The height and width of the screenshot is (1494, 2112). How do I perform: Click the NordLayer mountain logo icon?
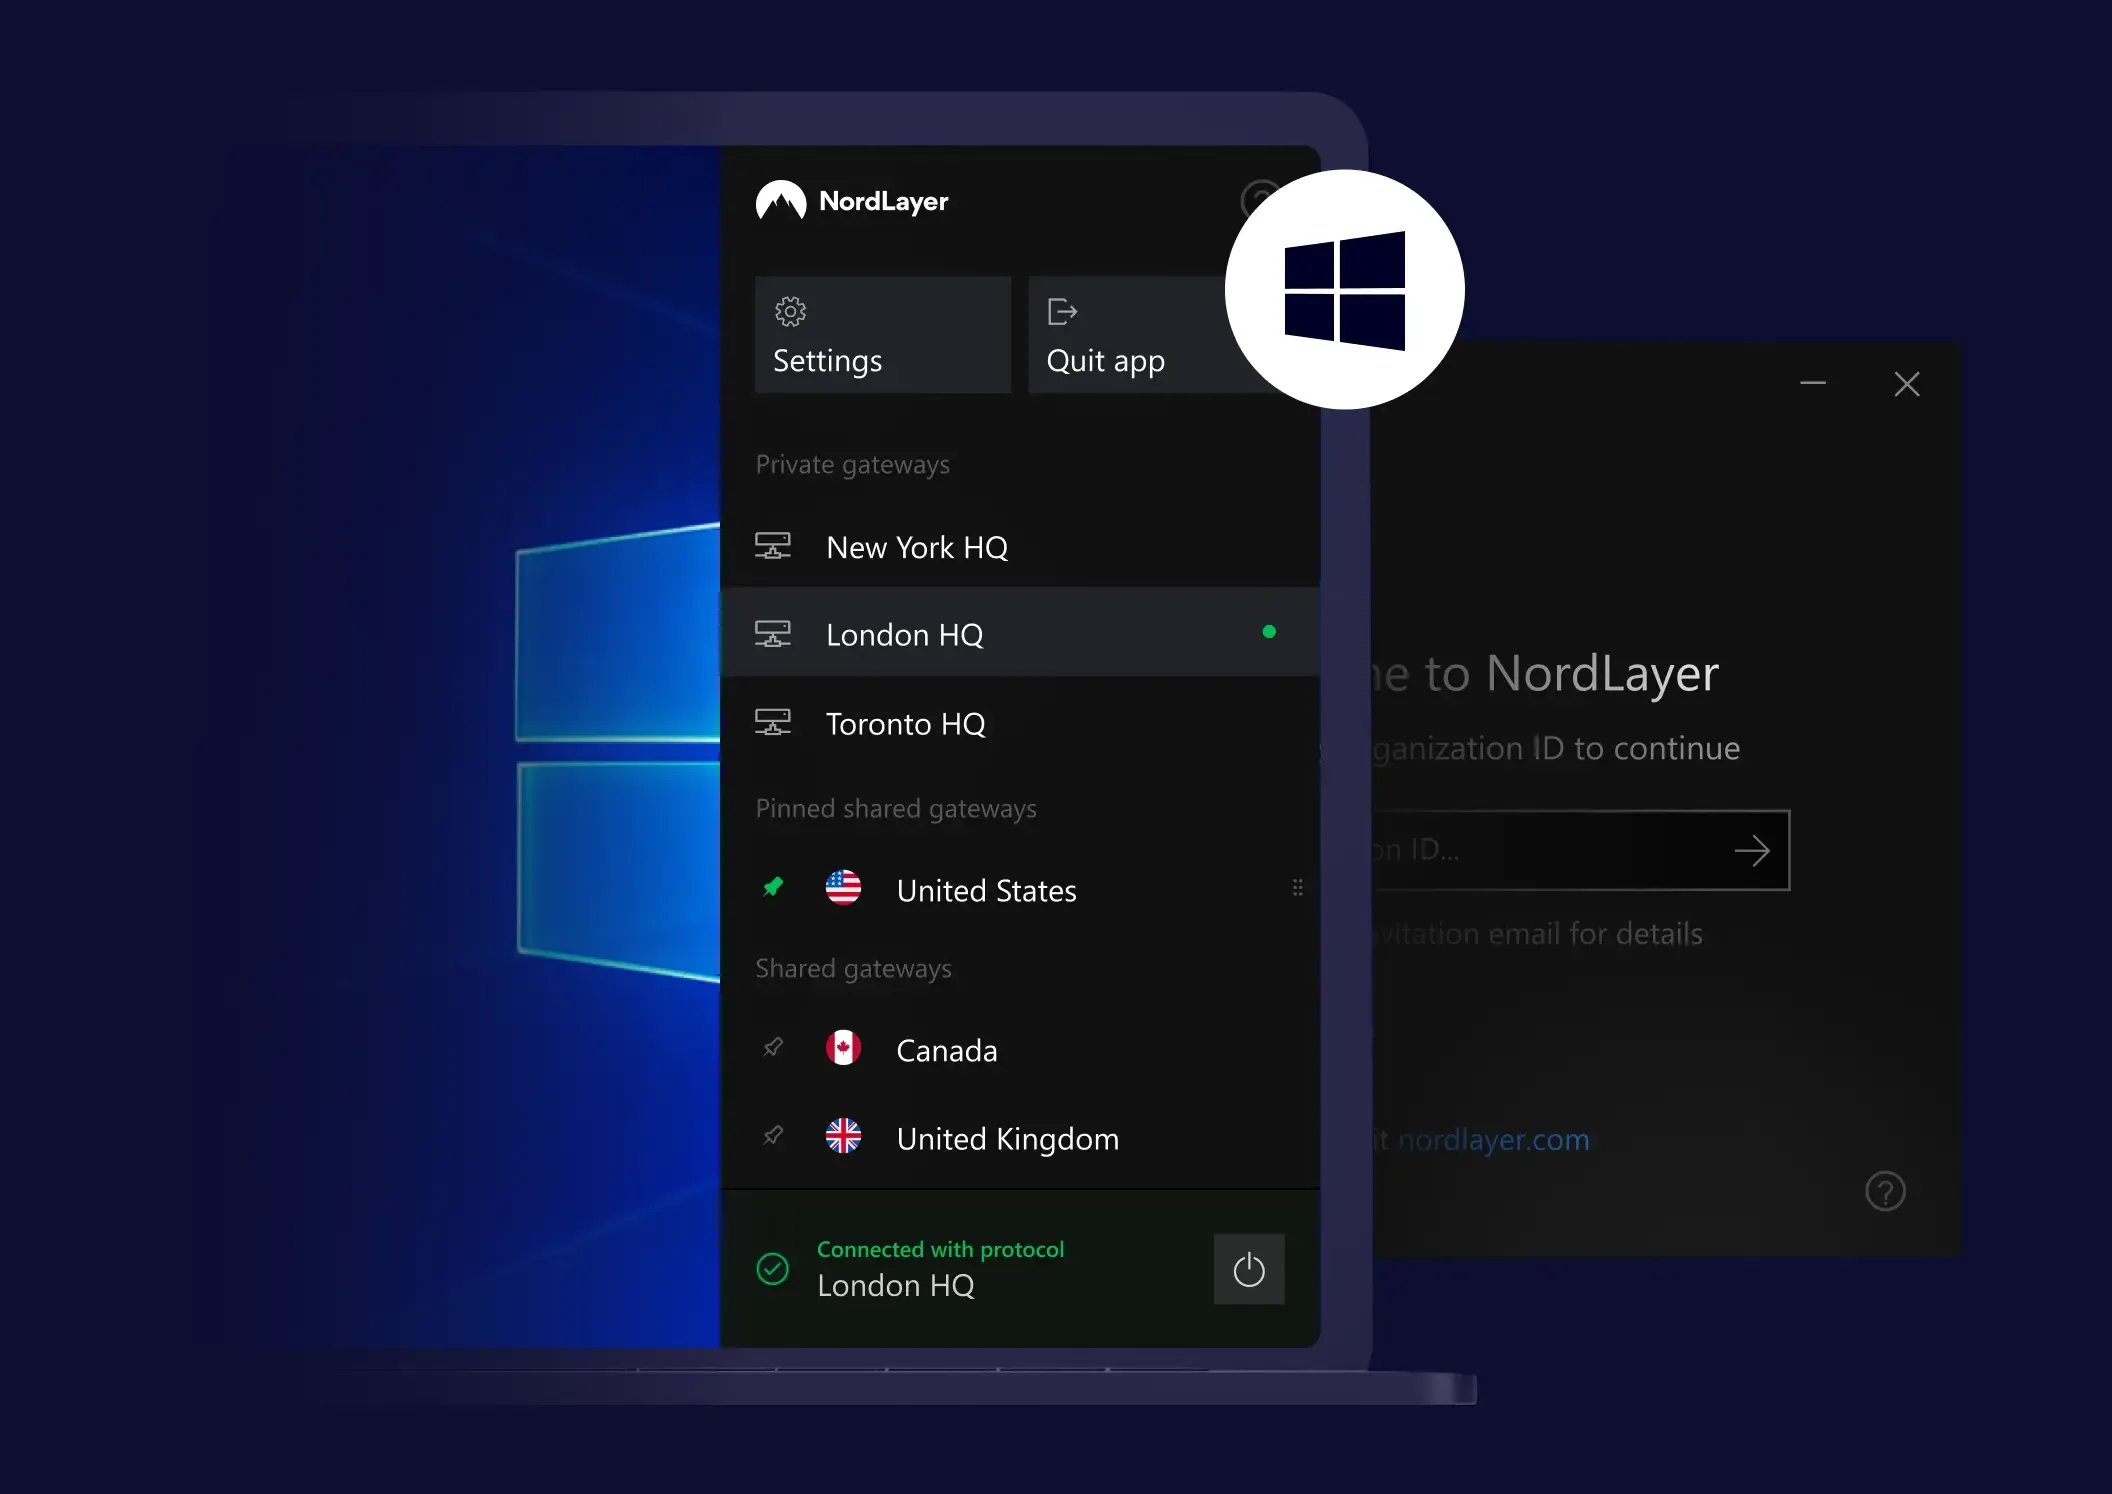pos(781,201)
